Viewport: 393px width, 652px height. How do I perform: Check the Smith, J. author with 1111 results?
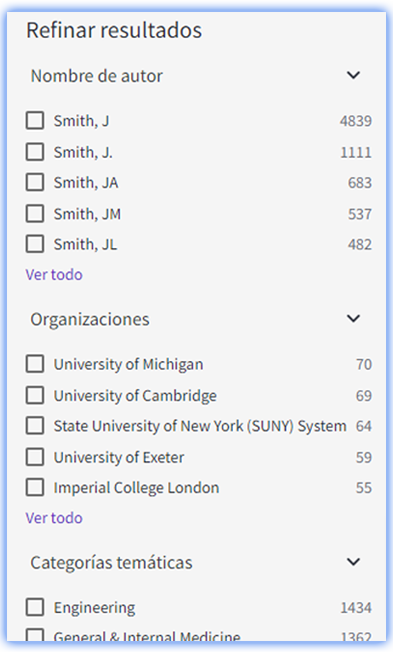[x=35, y=152]
